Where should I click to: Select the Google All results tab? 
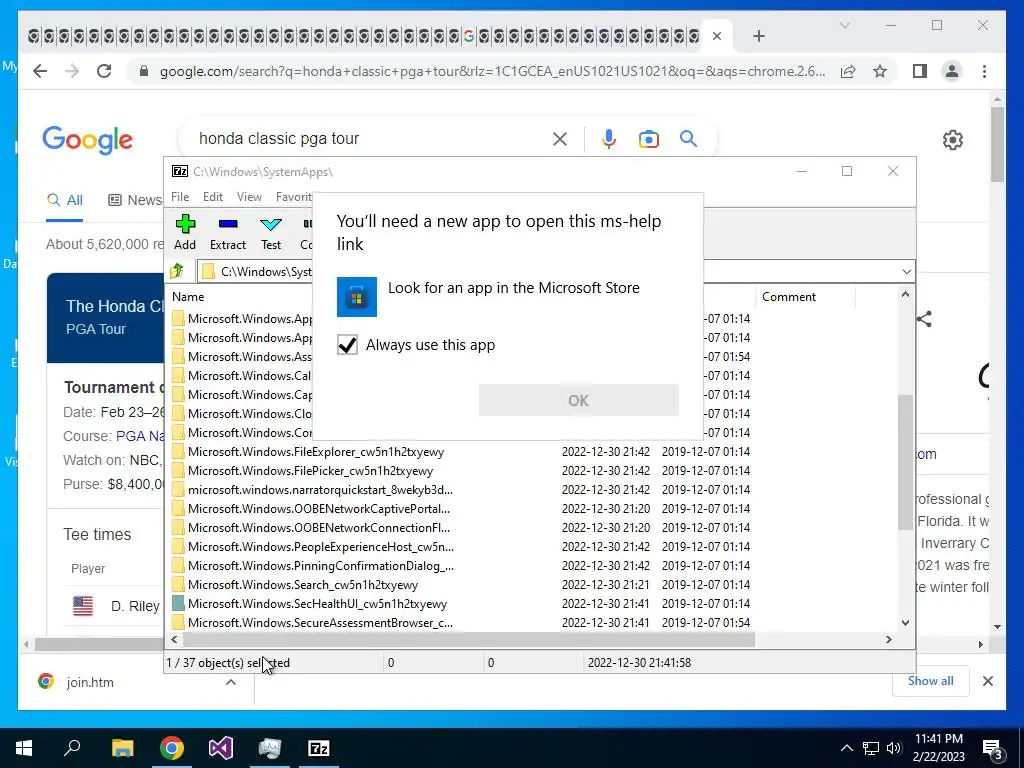(x=65, y=200)
